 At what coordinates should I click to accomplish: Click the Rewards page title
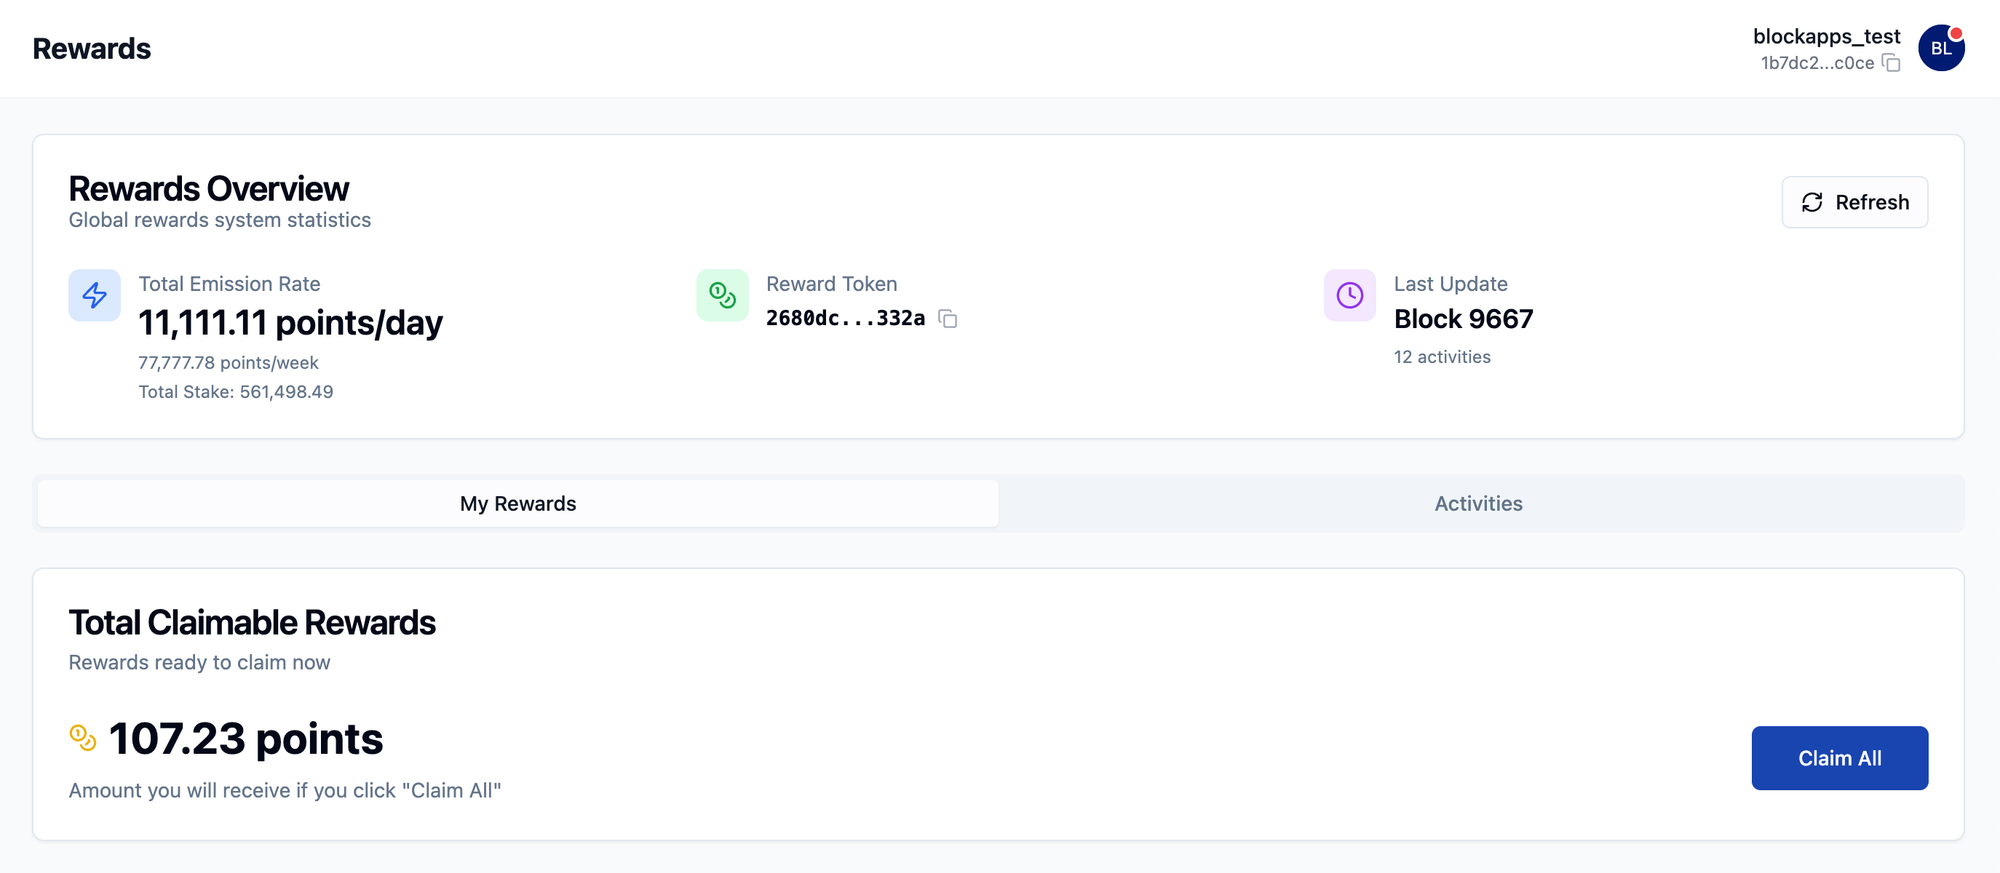tap(91, 48)
